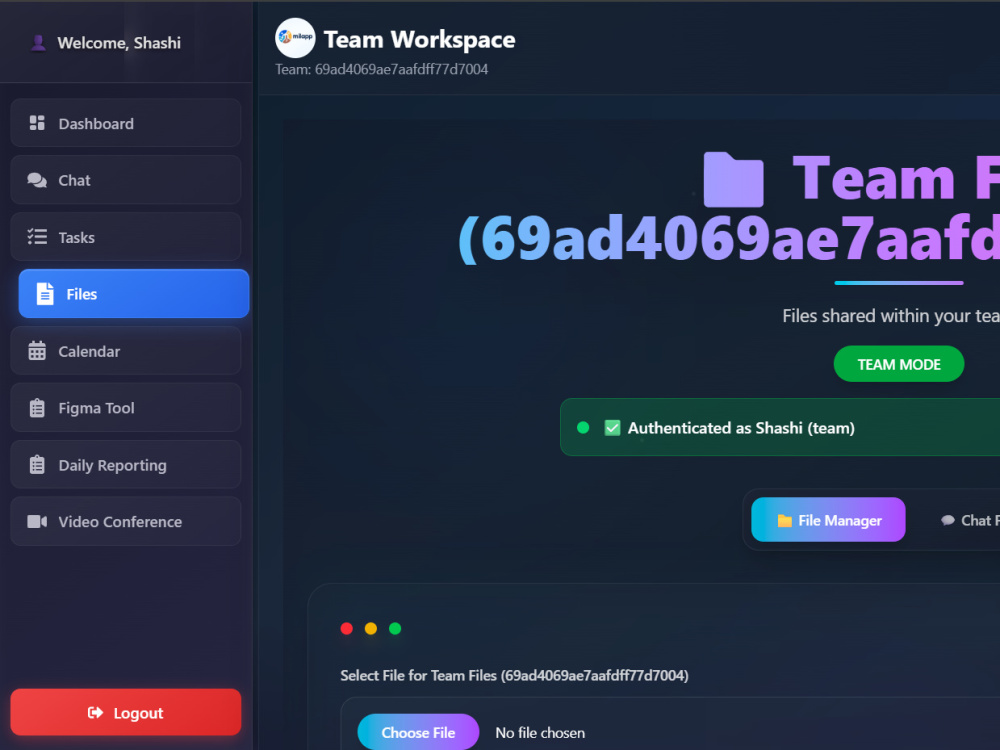Screen dimensions: 1000x750
Task: Start Video Conference from sidebar
Action: (x=126, y=522)
